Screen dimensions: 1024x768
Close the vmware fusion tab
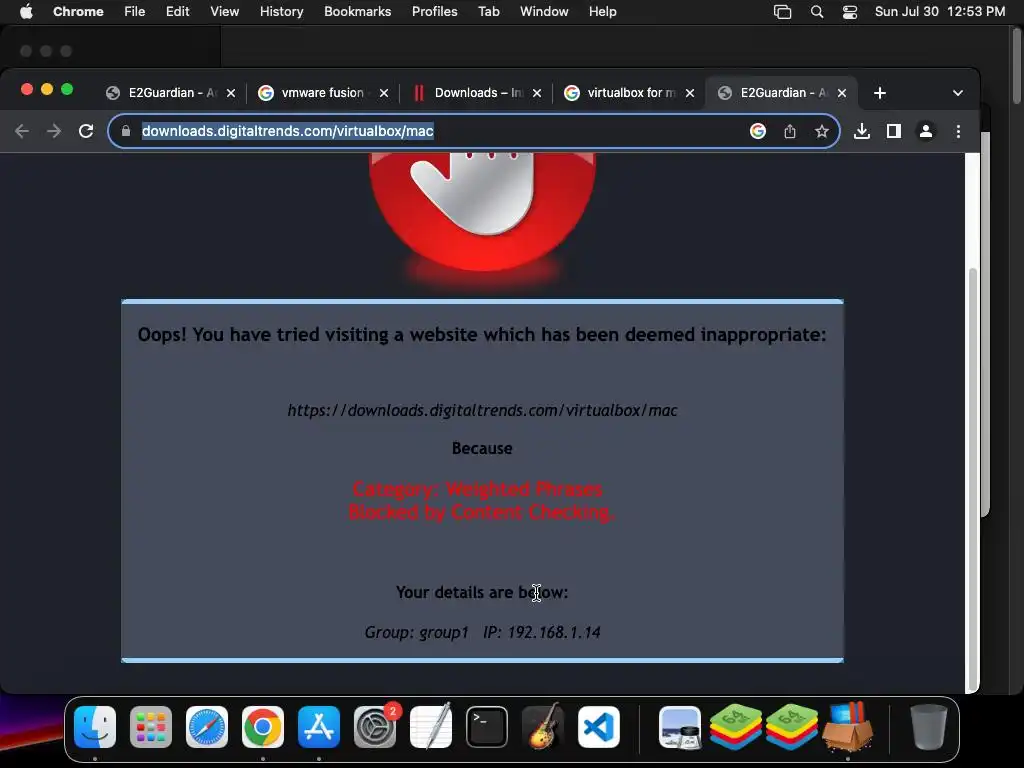click(384, 93)
